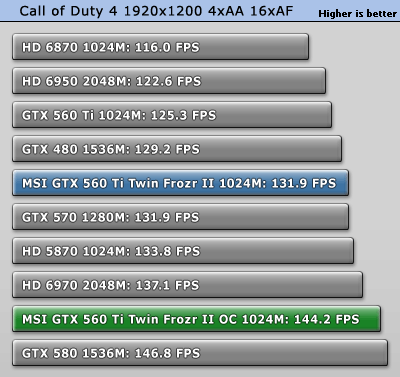400x377 pixels.
Task: Click the HD 6870 1024M bar
Action: pyautogui.click(x=160, y=47)
